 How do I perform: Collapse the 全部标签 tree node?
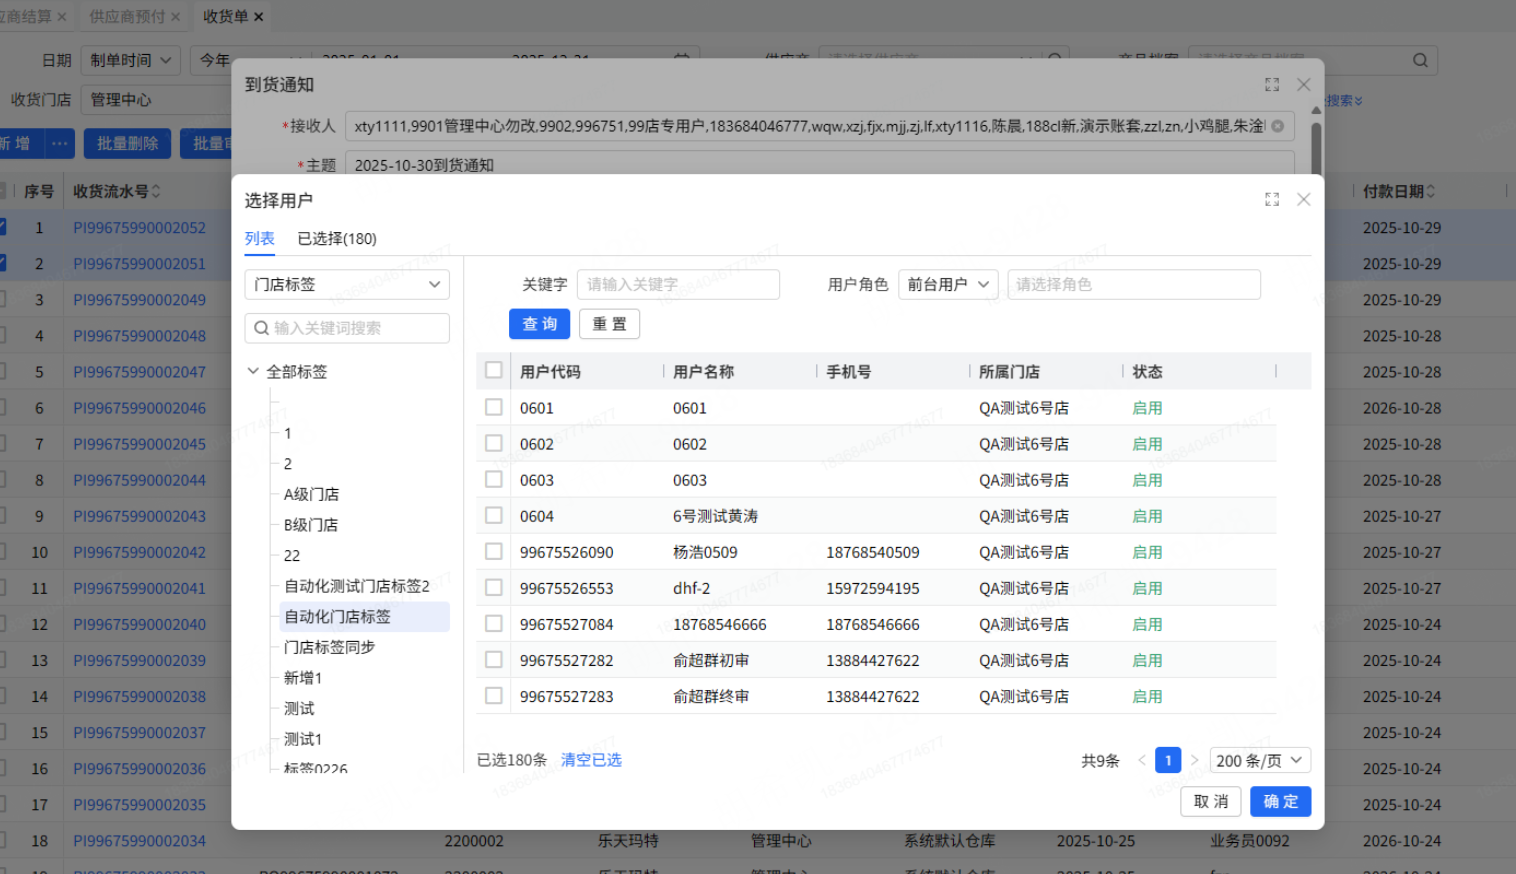point(253,372)
